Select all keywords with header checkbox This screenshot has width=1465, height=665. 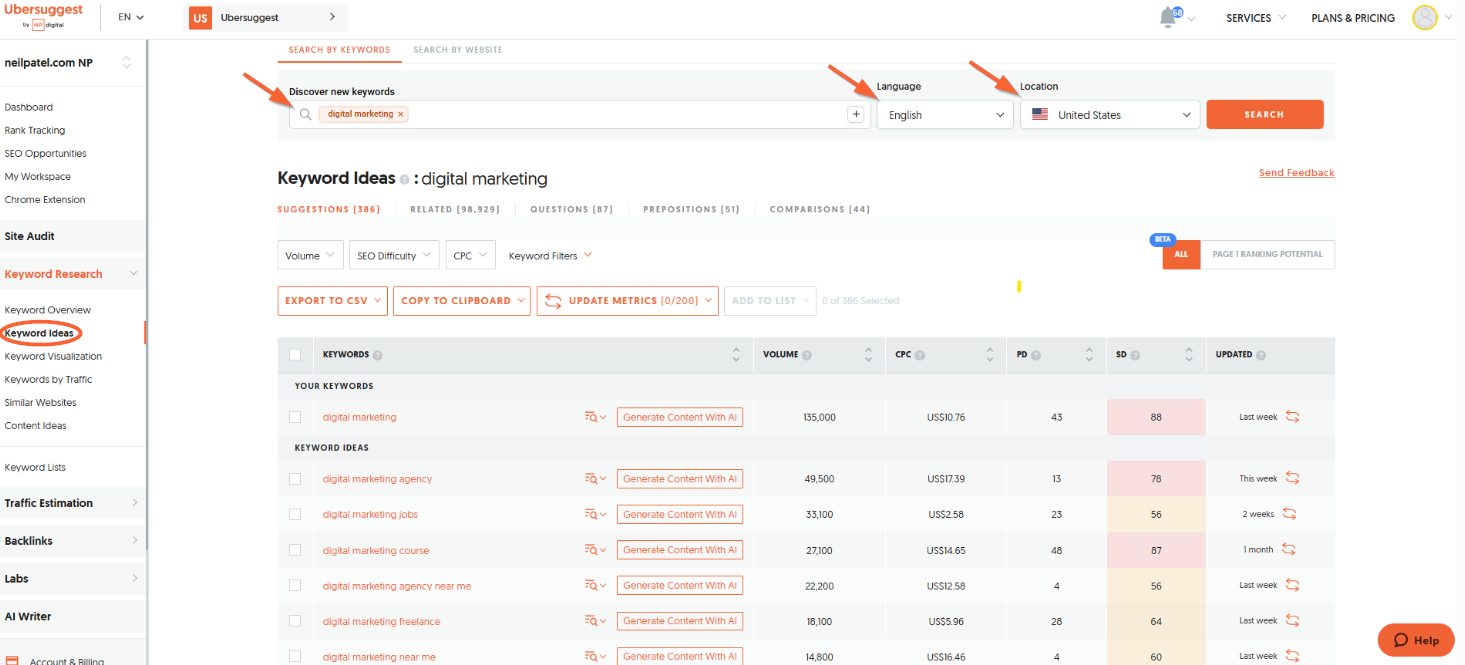coord(295,355)
